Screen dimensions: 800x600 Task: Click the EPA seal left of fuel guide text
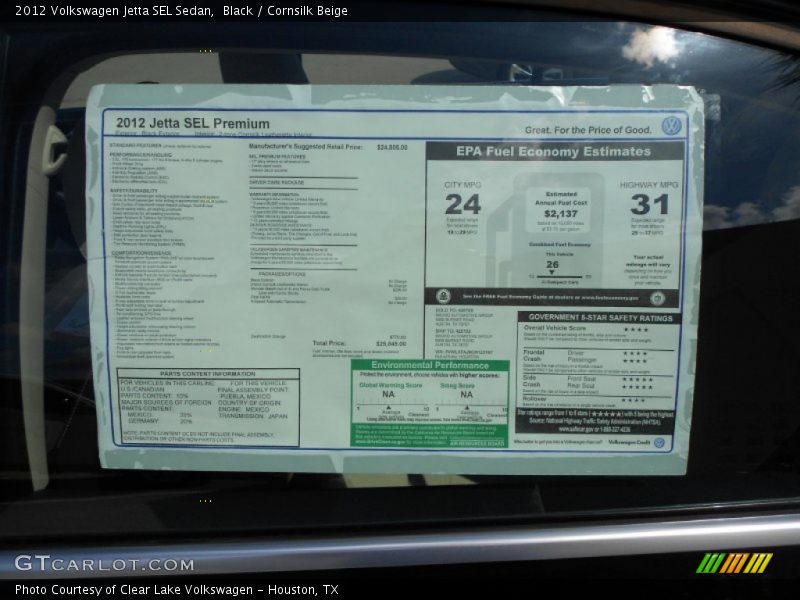coord(443,297)
